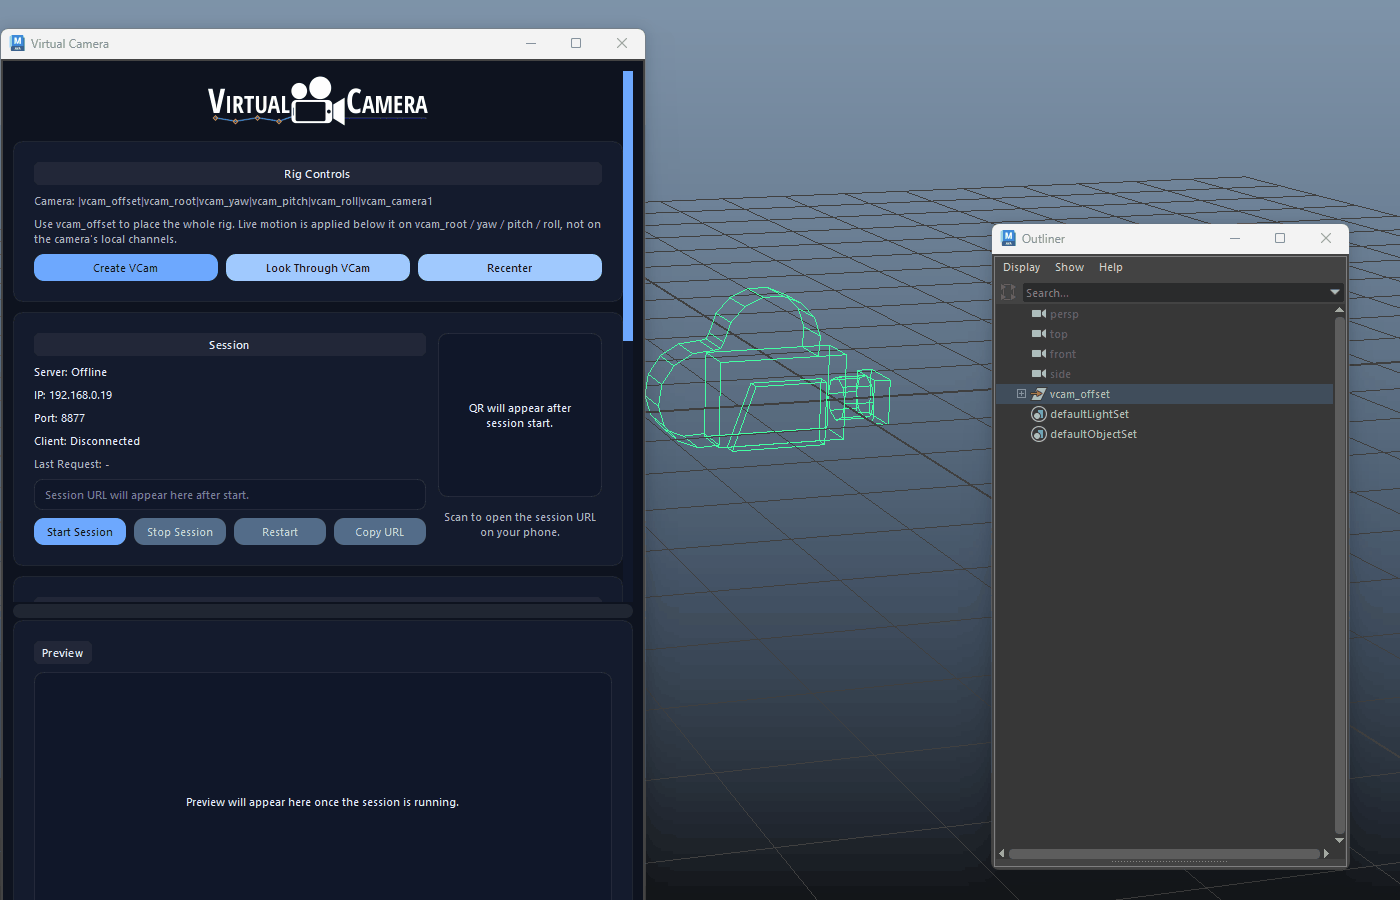Open the Outliner search options dropdown arrow
The height and width of the screenshot is (900, 1400).
click(x=1335, y=292)
